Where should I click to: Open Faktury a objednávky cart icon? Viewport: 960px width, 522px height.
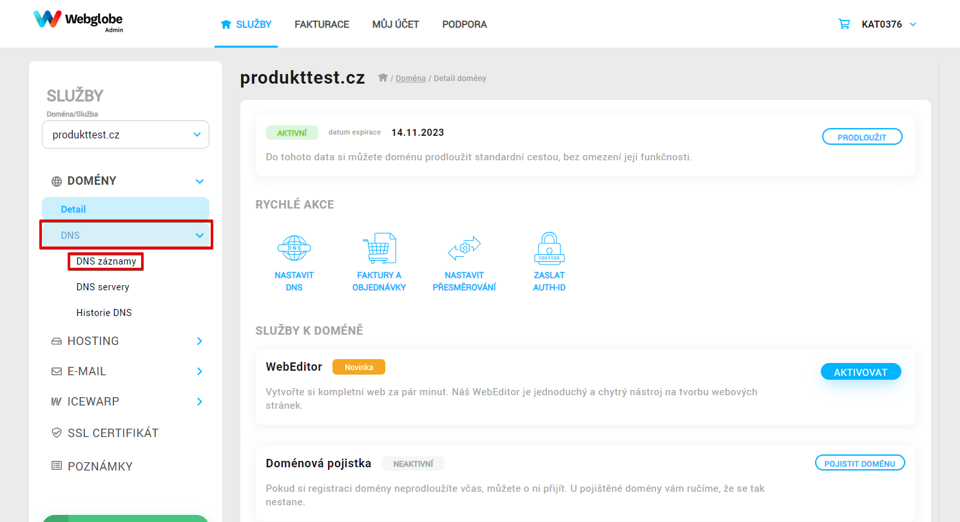(x=379, y=248)
